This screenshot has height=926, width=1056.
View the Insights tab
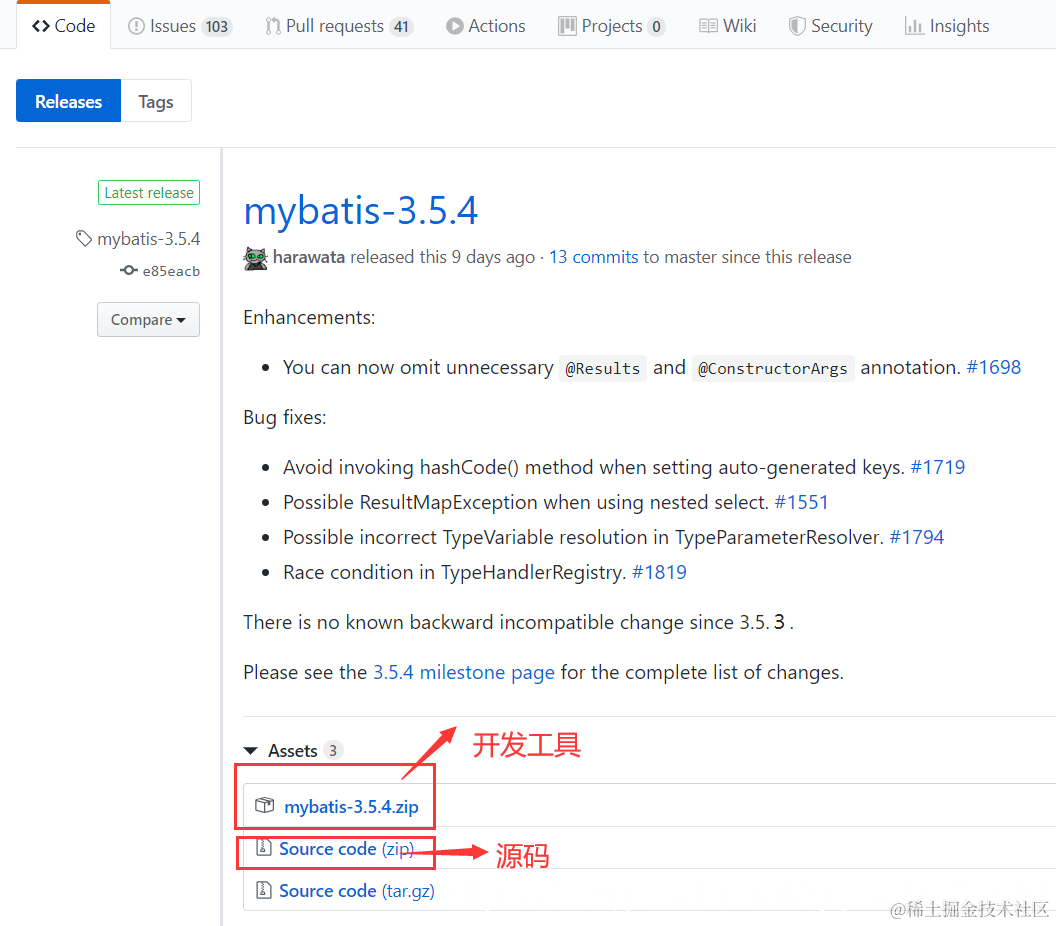[947, 26]
